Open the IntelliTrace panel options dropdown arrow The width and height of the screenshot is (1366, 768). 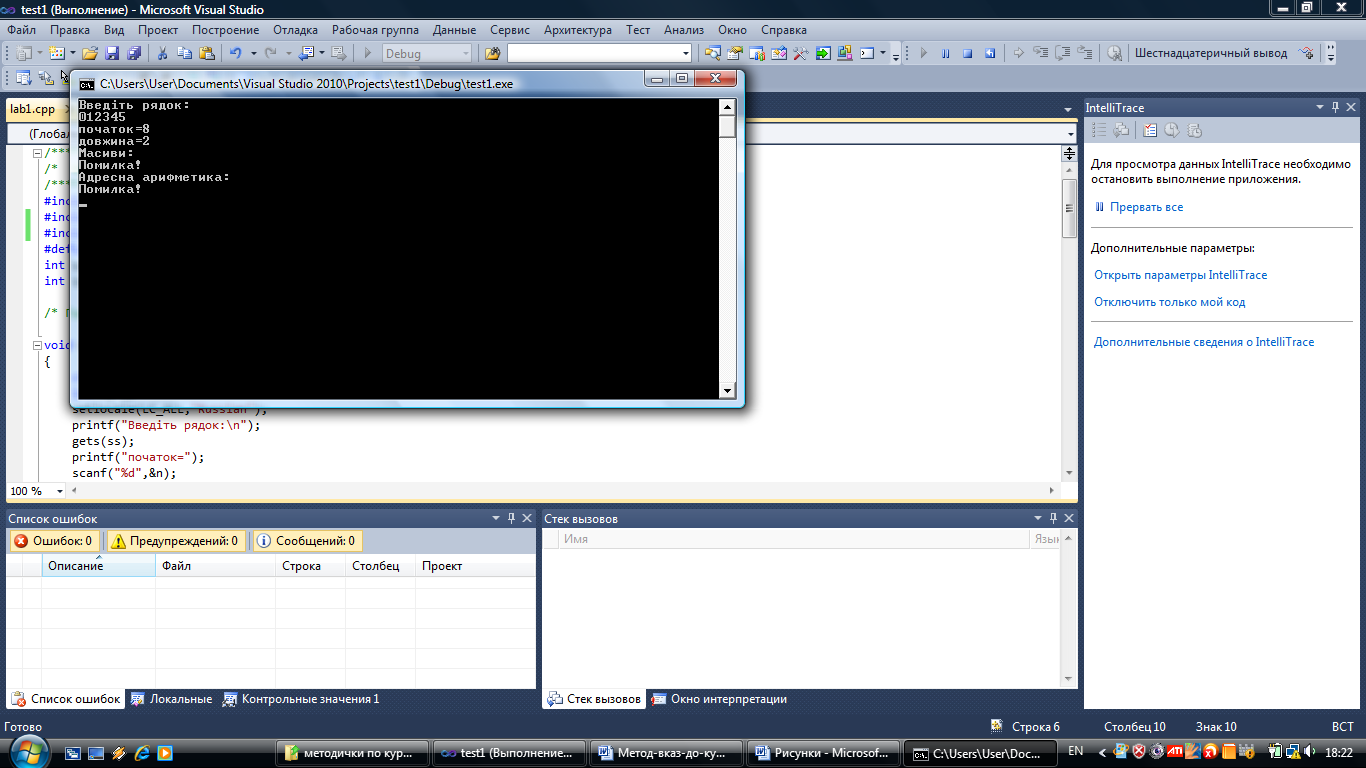tap(1318, 107)
